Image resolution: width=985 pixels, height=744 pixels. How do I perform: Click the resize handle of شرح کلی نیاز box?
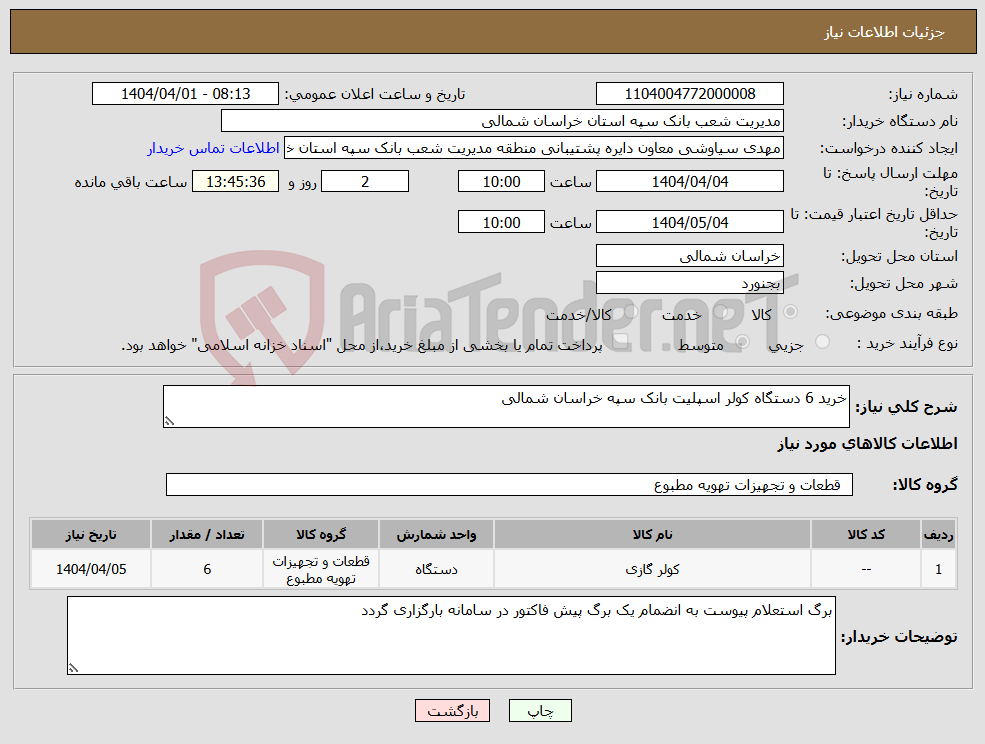coord(168,422)
